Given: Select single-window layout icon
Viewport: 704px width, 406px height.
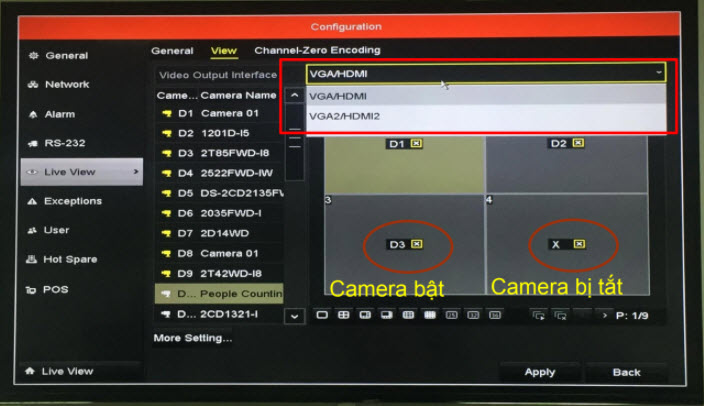Looking at the screenshot, I should click(x=322, y=315).
